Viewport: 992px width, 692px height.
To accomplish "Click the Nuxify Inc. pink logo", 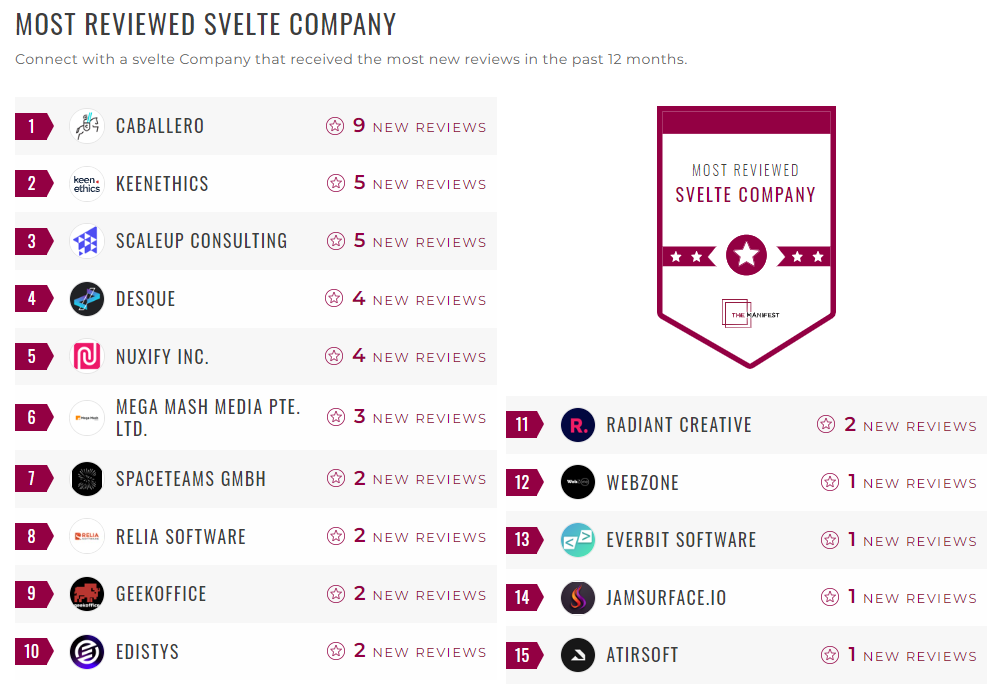I will coord(87,357).
